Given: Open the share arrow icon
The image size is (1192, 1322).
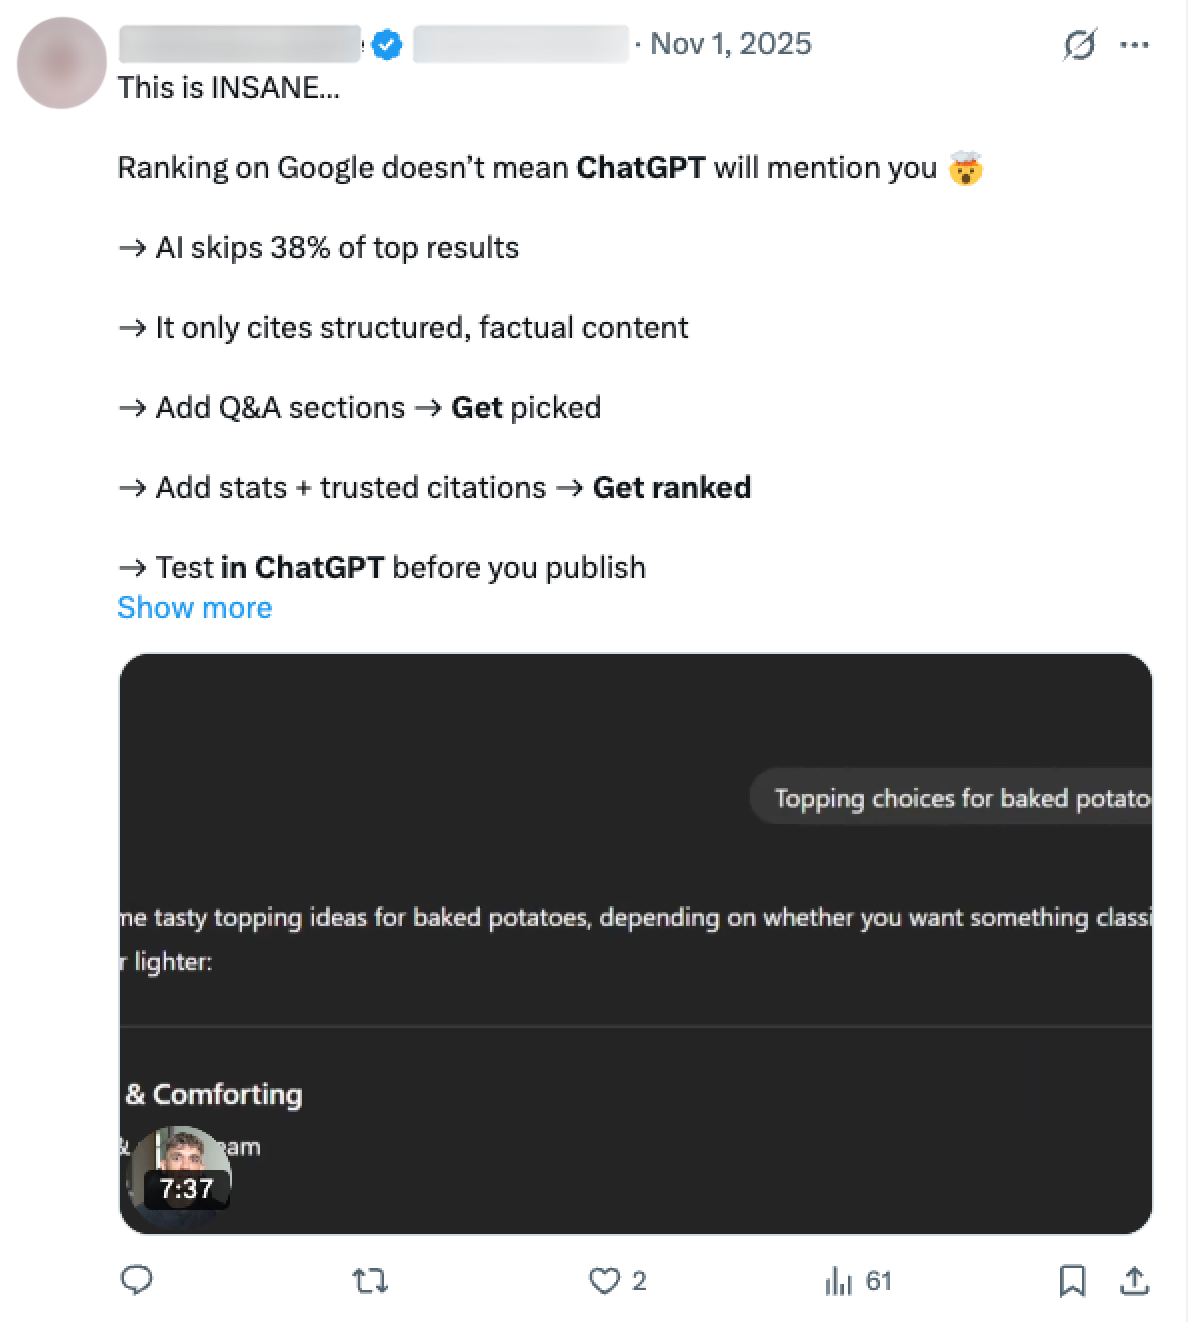Looking at the screenshot, I should 1134,1280.
